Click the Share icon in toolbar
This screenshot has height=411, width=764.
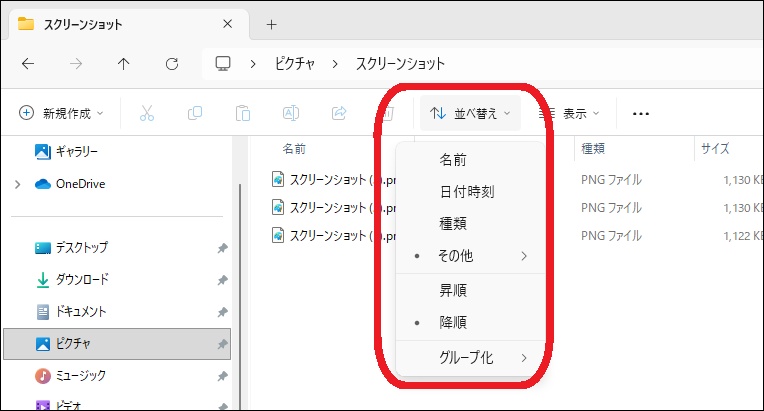[x=339, y=113]
